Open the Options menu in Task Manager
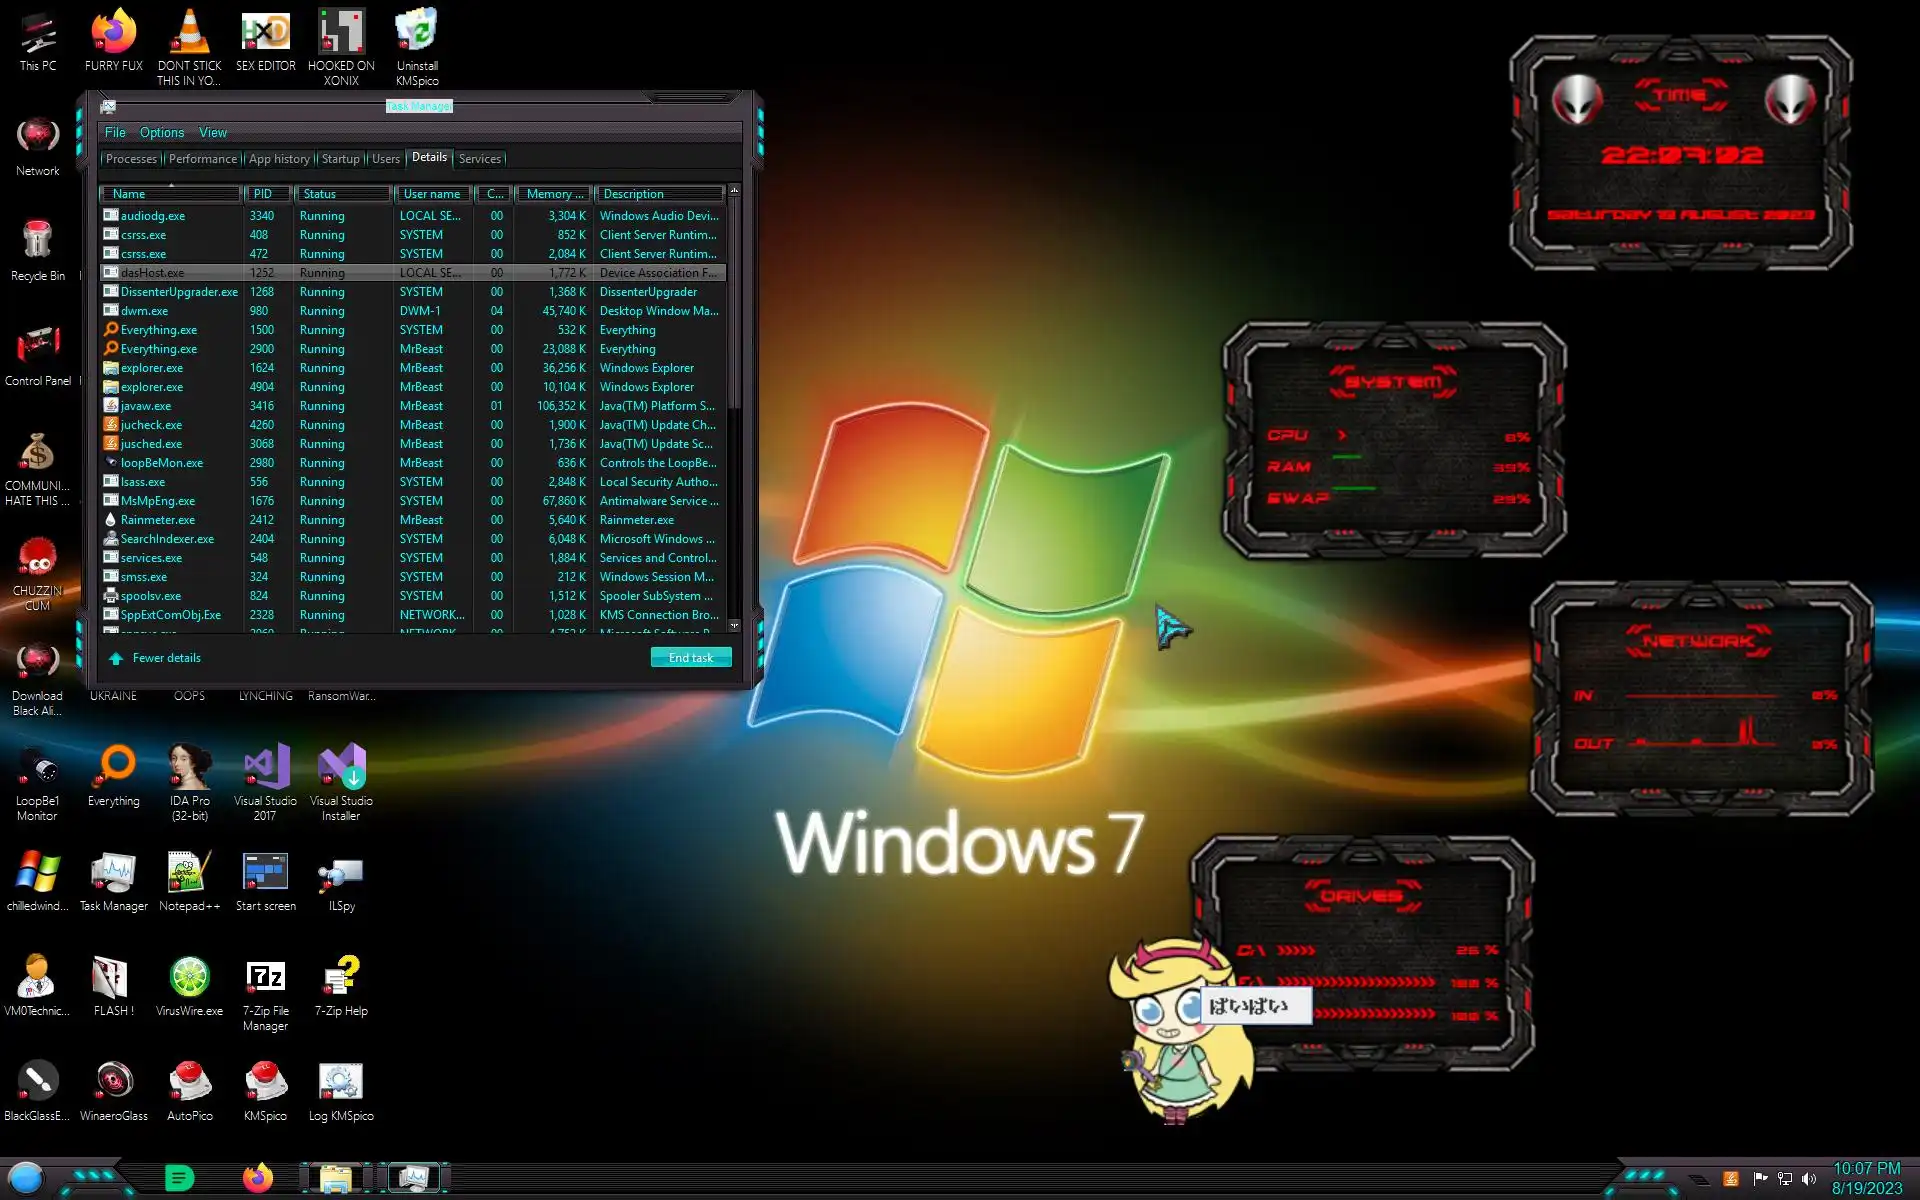 click(x=161, y=133)
